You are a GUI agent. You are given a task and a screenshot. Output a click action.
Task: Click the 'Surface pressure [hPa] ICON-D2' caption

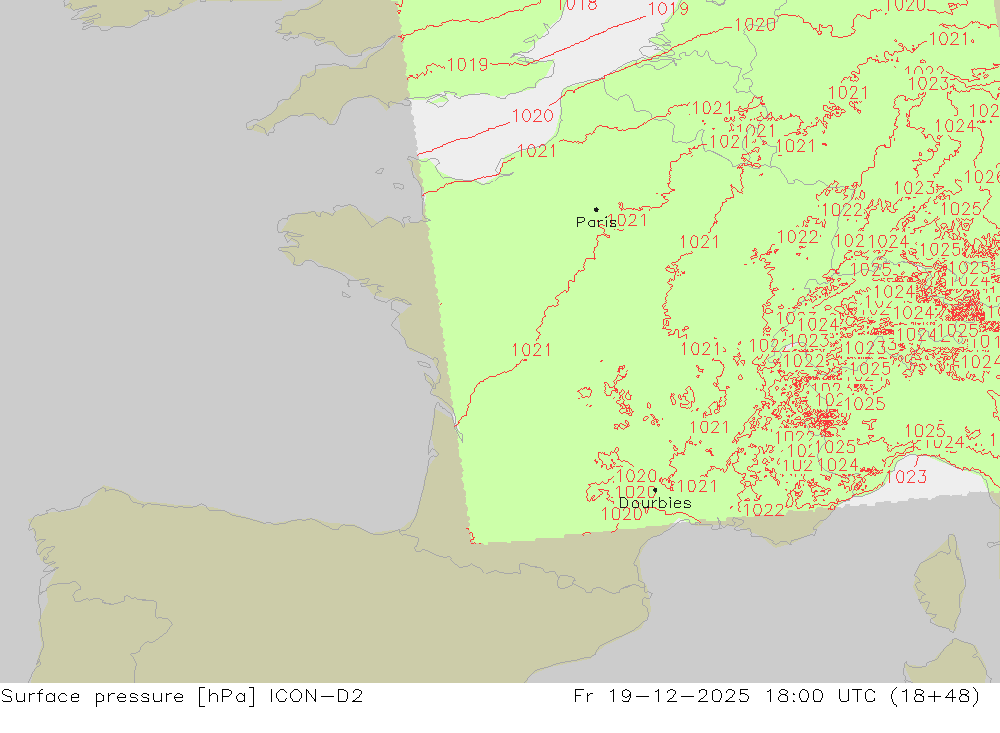pos(182,696)
